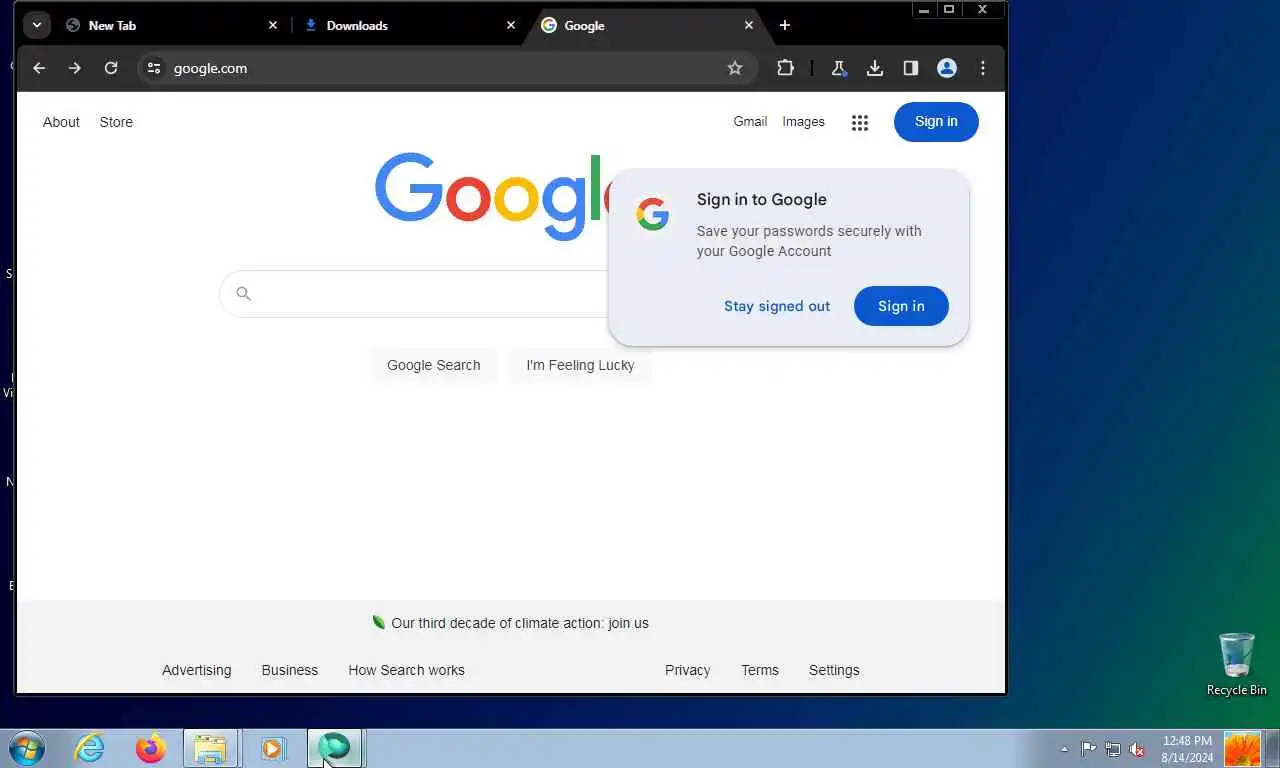The height and width of the screenshot is (768, 1280).
Task: Open How Search works link
Action: 406,670
